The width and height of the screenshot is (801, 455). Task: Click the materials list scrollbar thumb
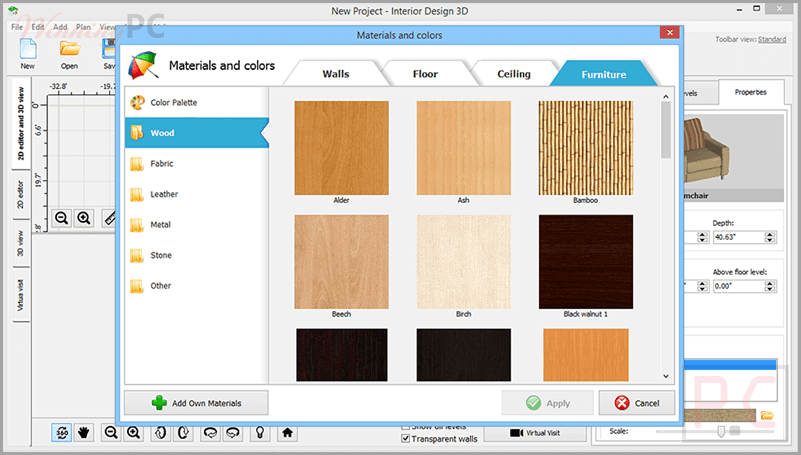[x=666, y=130]
